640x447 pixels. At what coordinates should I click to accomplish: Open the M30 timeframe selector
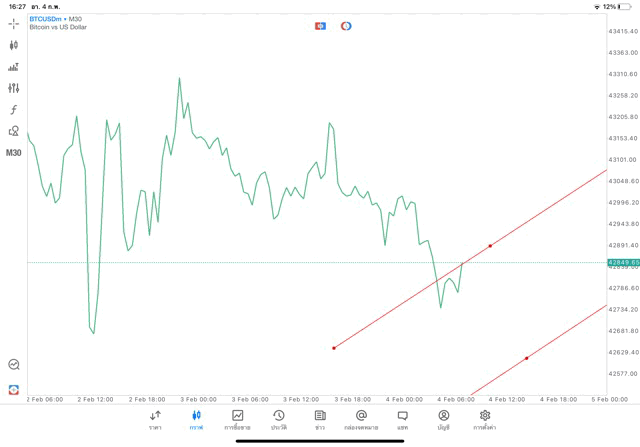pyautogui.click(x=13, y=153)
